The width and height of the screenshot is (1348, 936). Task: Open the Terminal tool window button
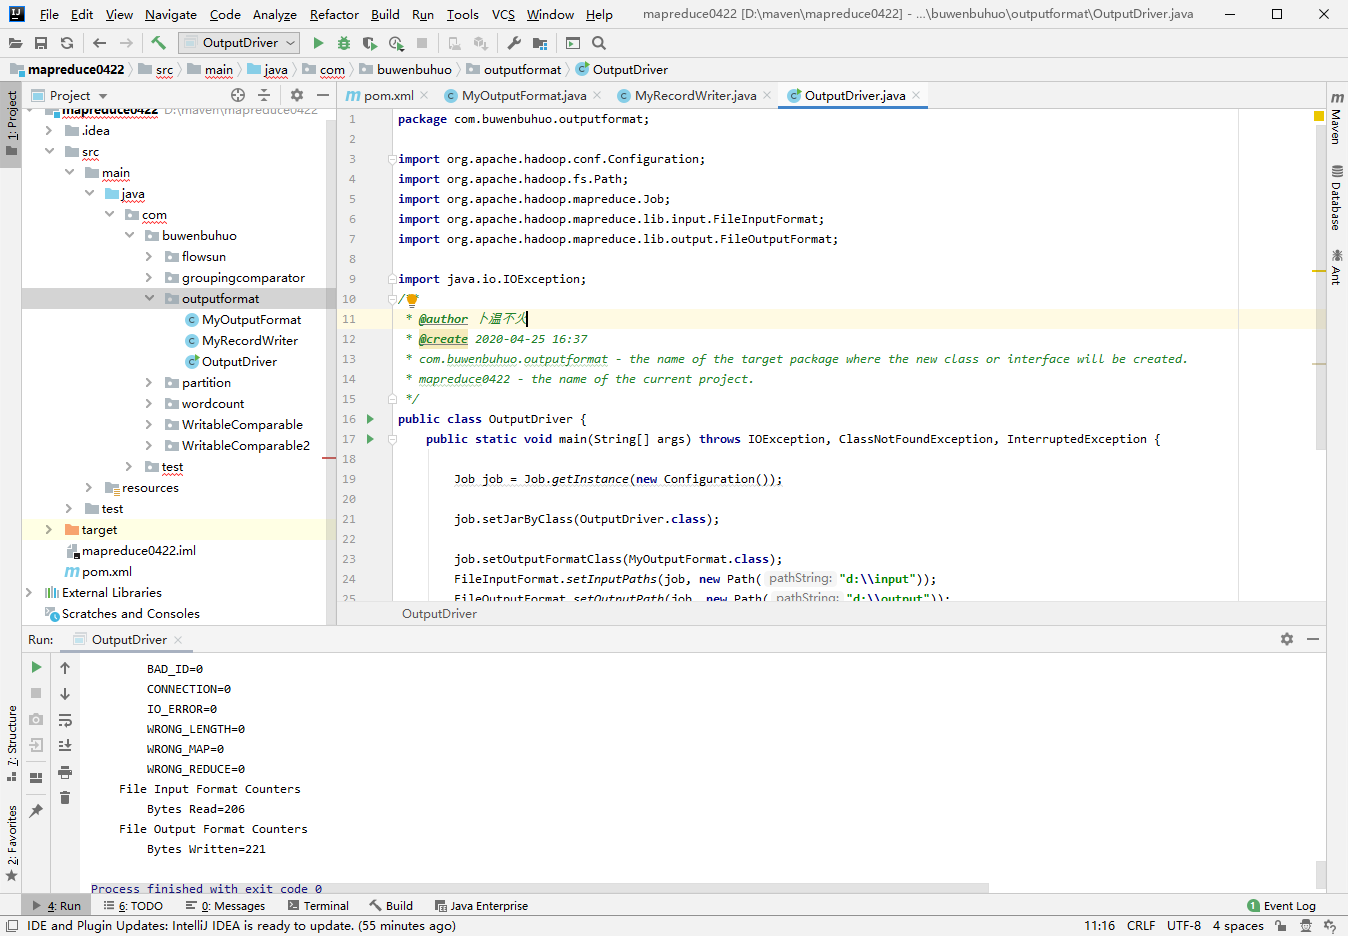[x=316, y=906]
